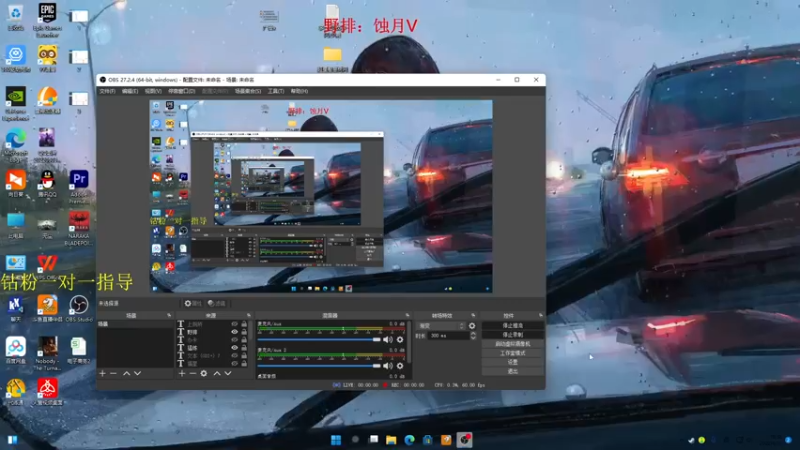The height and width of the screenshot is (450, 800).
Task: Open the 编辑(E) menu
Action: click(130, 91)
